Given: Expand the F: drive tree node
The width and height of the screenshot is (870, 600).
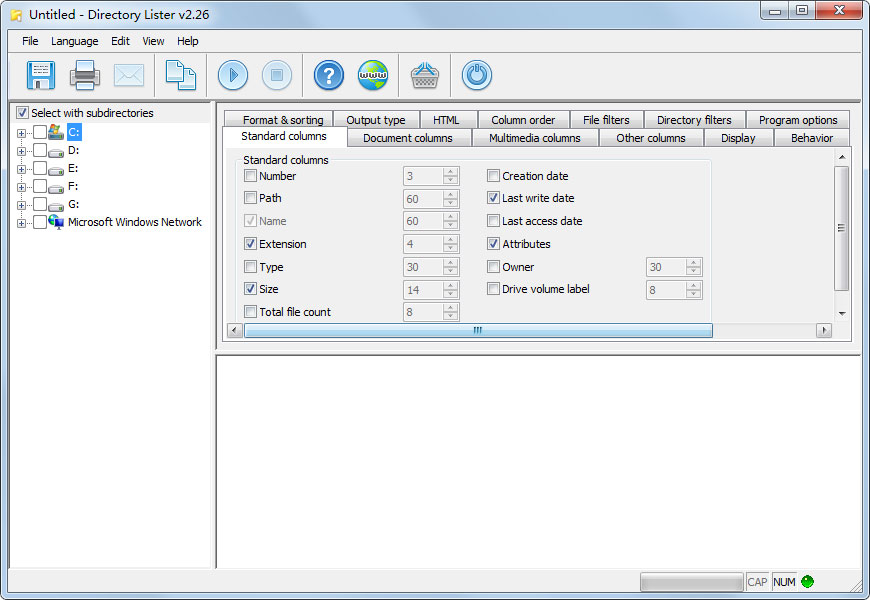Looking at the screenshot, I should pos(21,187).
